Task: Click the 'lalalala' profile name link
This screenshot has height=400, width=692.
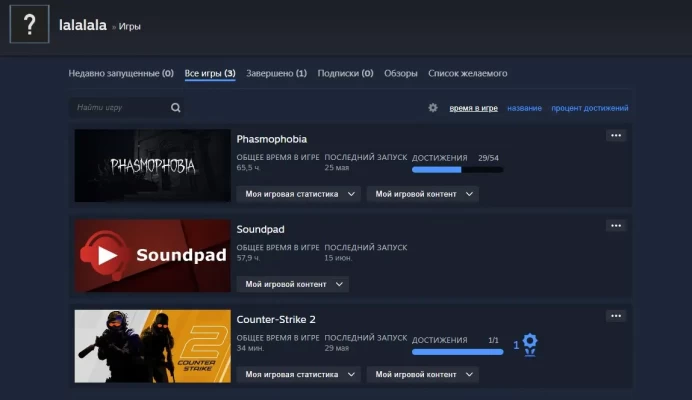Action: [83, 25]
